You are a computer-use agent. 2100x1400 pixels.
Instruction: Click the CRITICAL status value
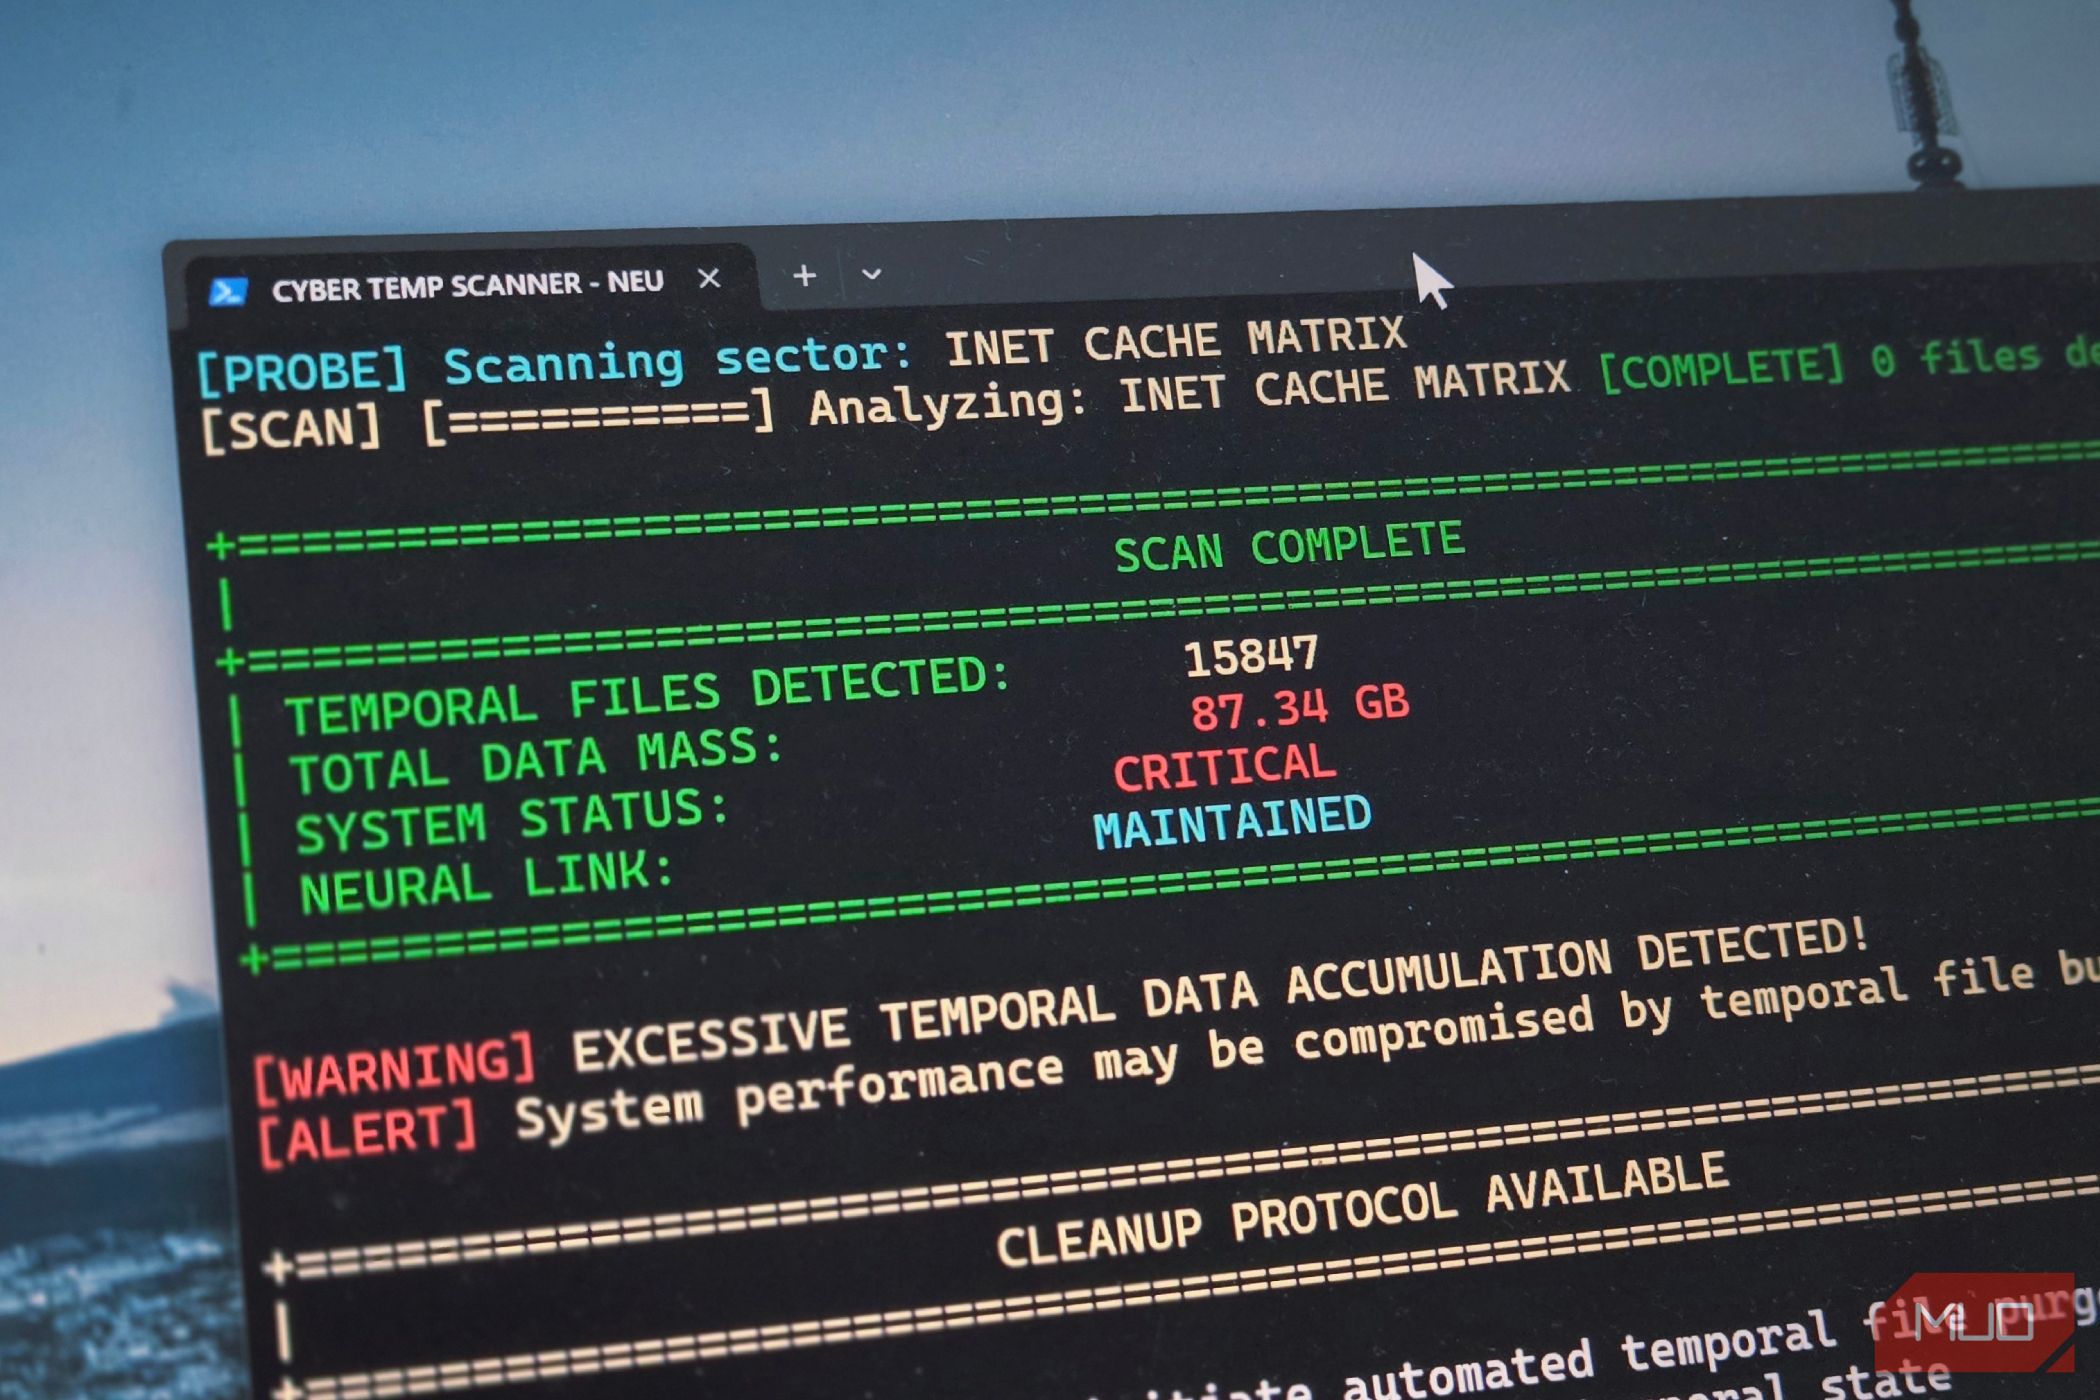1224,768
